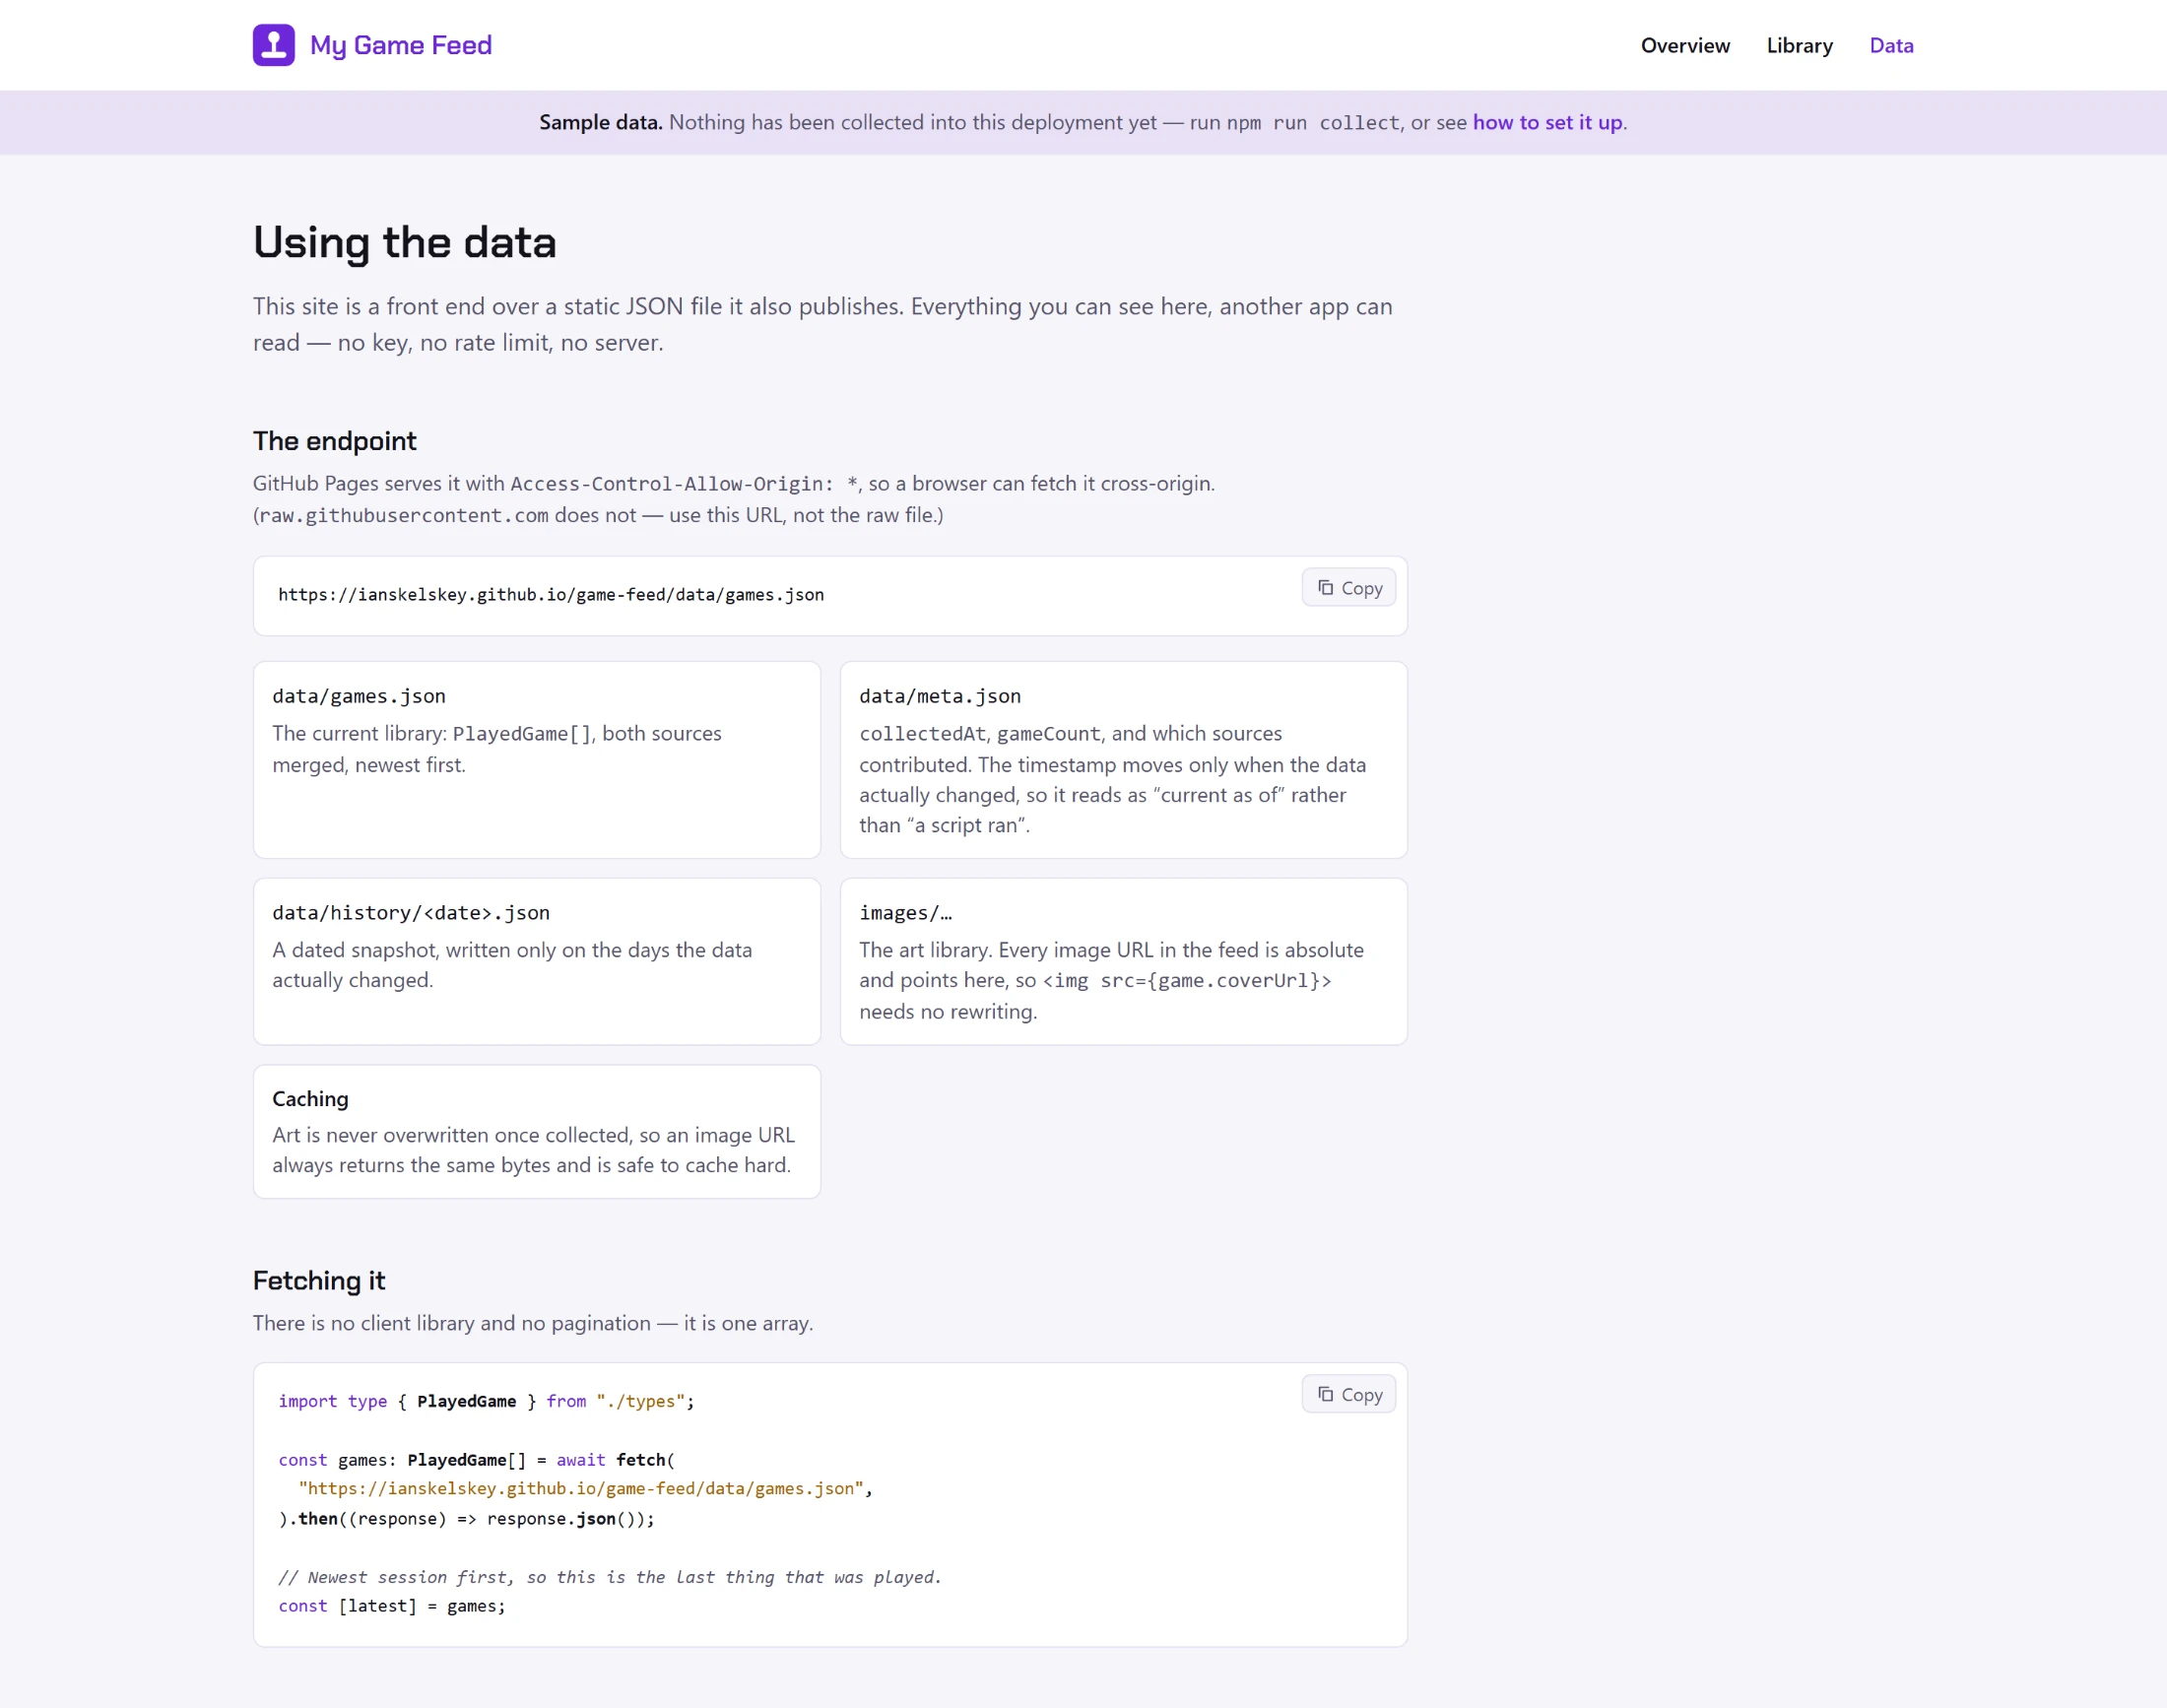The image size is (2167, 1708).
Task: Click the .then((response) => response.json()) line
Action: pos(466,1519)
